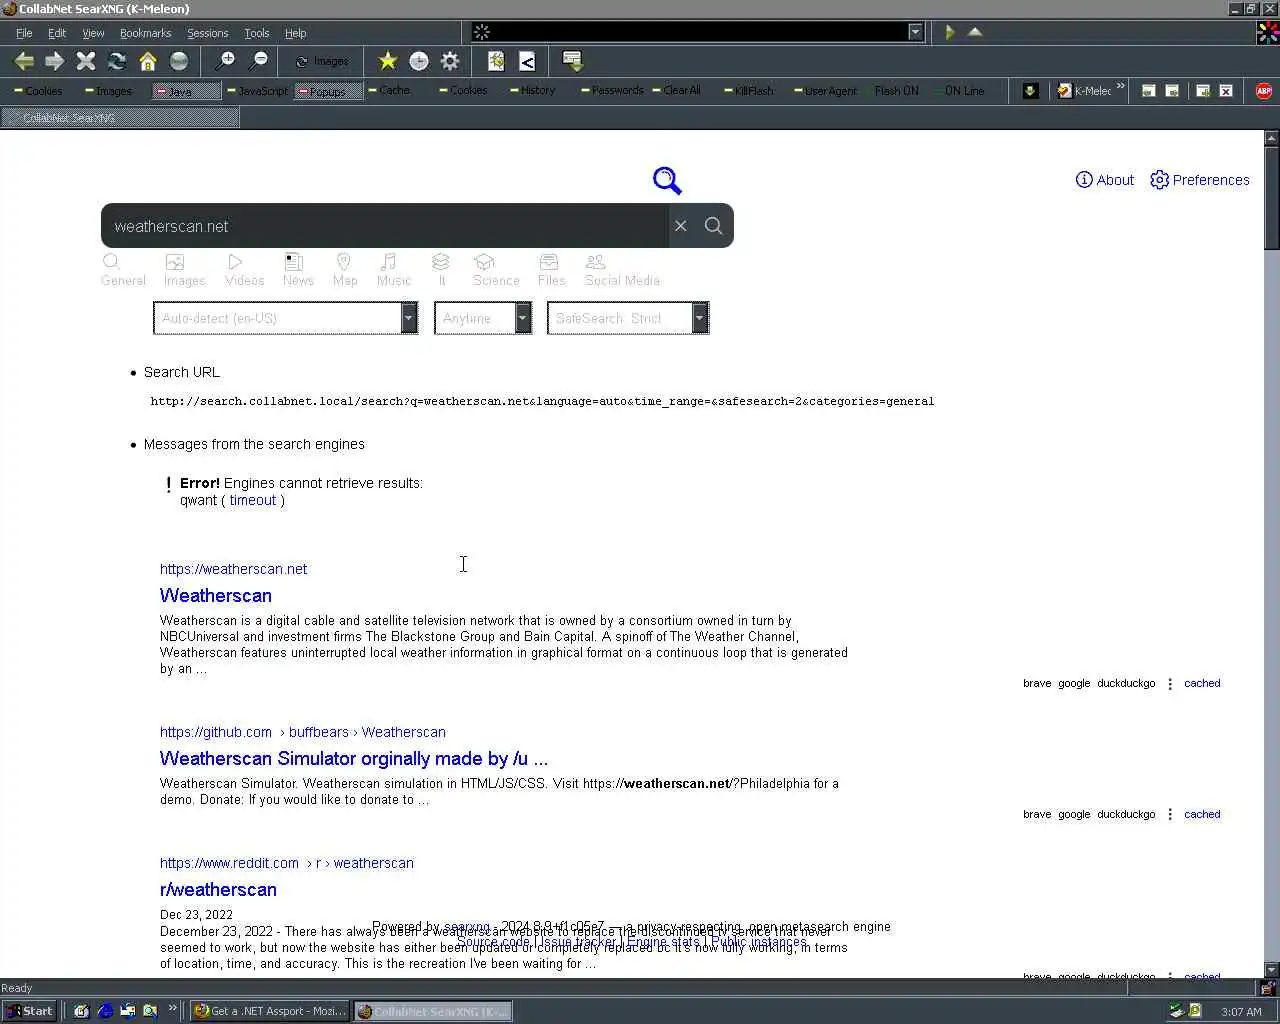Screen dimensions: 1280x1024
Task: Open the About link
Action: [1105, 180]
